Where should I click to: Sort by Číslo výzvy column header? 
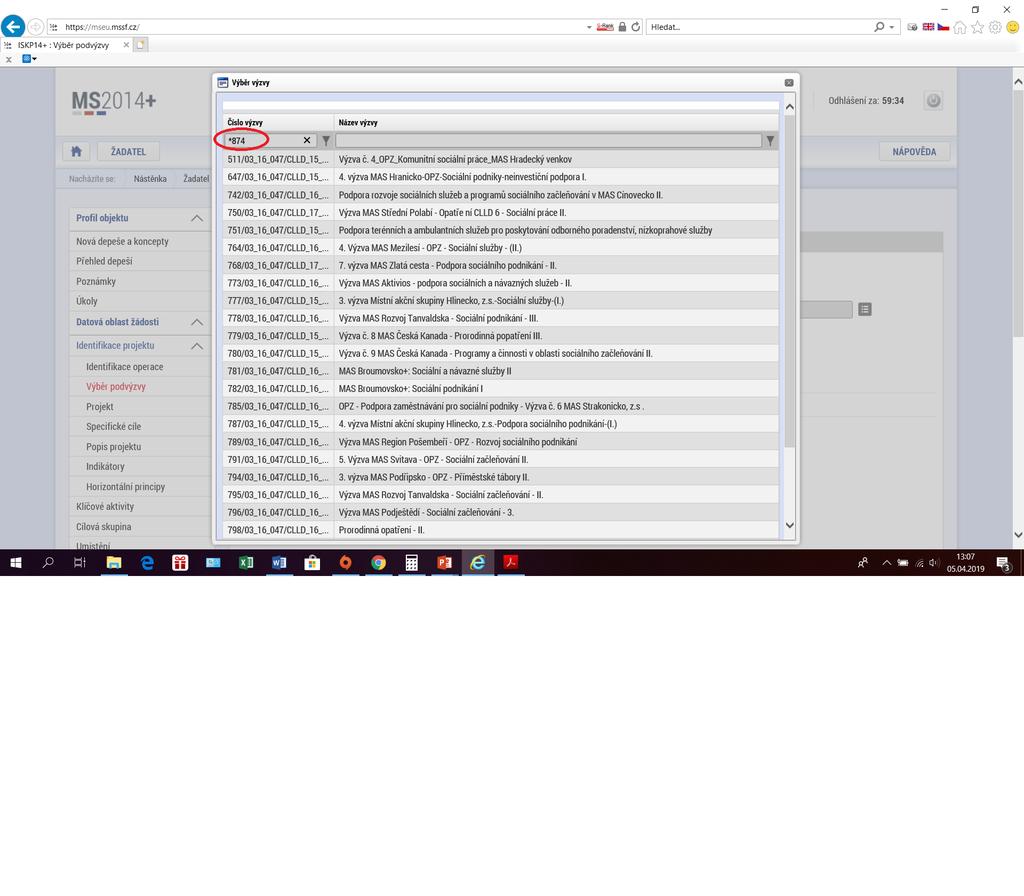[245, 122]
